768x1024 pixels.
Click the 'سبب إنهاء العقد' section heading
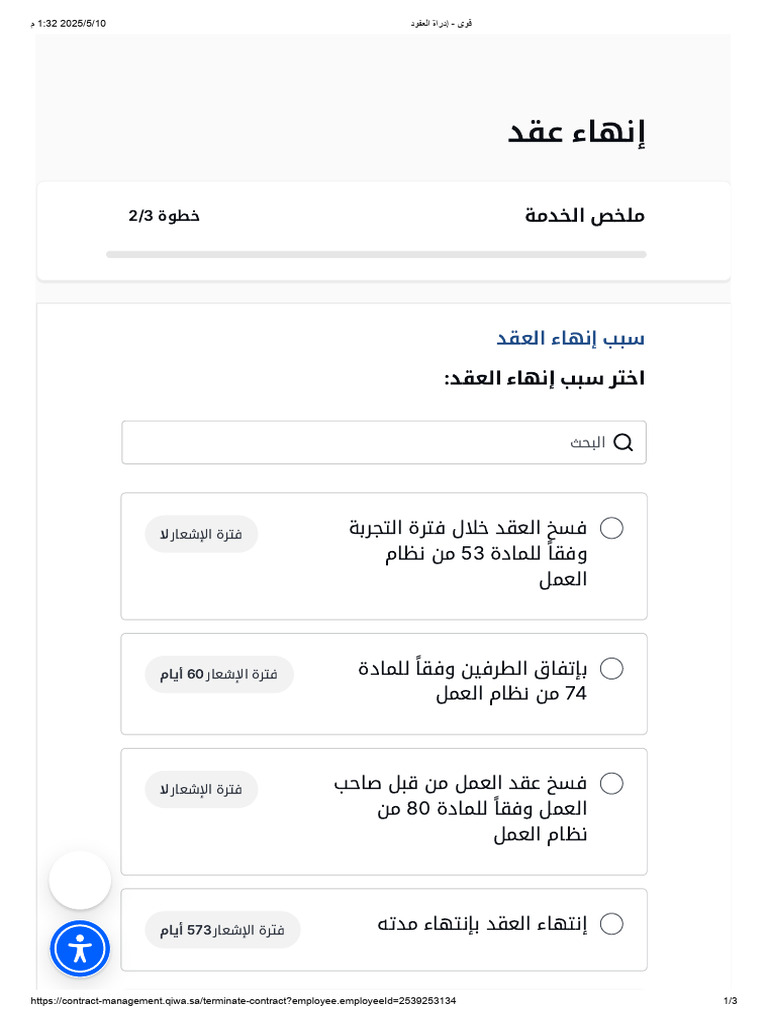click(x=571, y=338)
